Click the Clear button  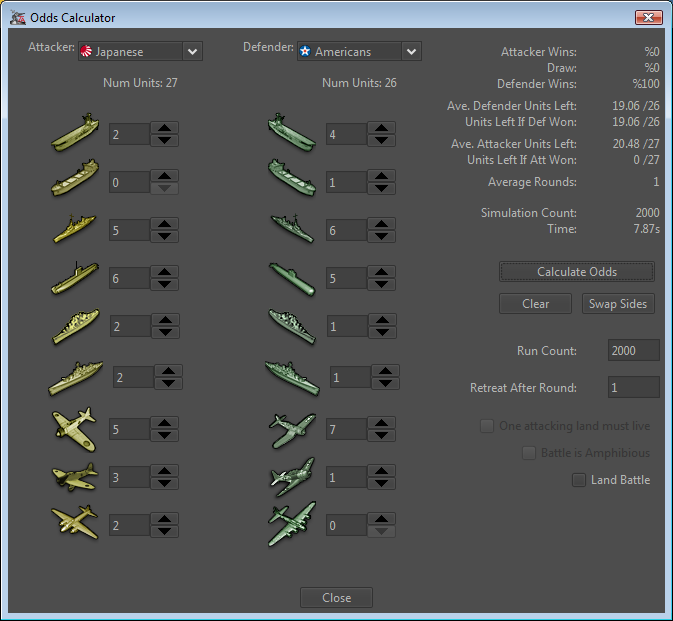click(535, 304)
